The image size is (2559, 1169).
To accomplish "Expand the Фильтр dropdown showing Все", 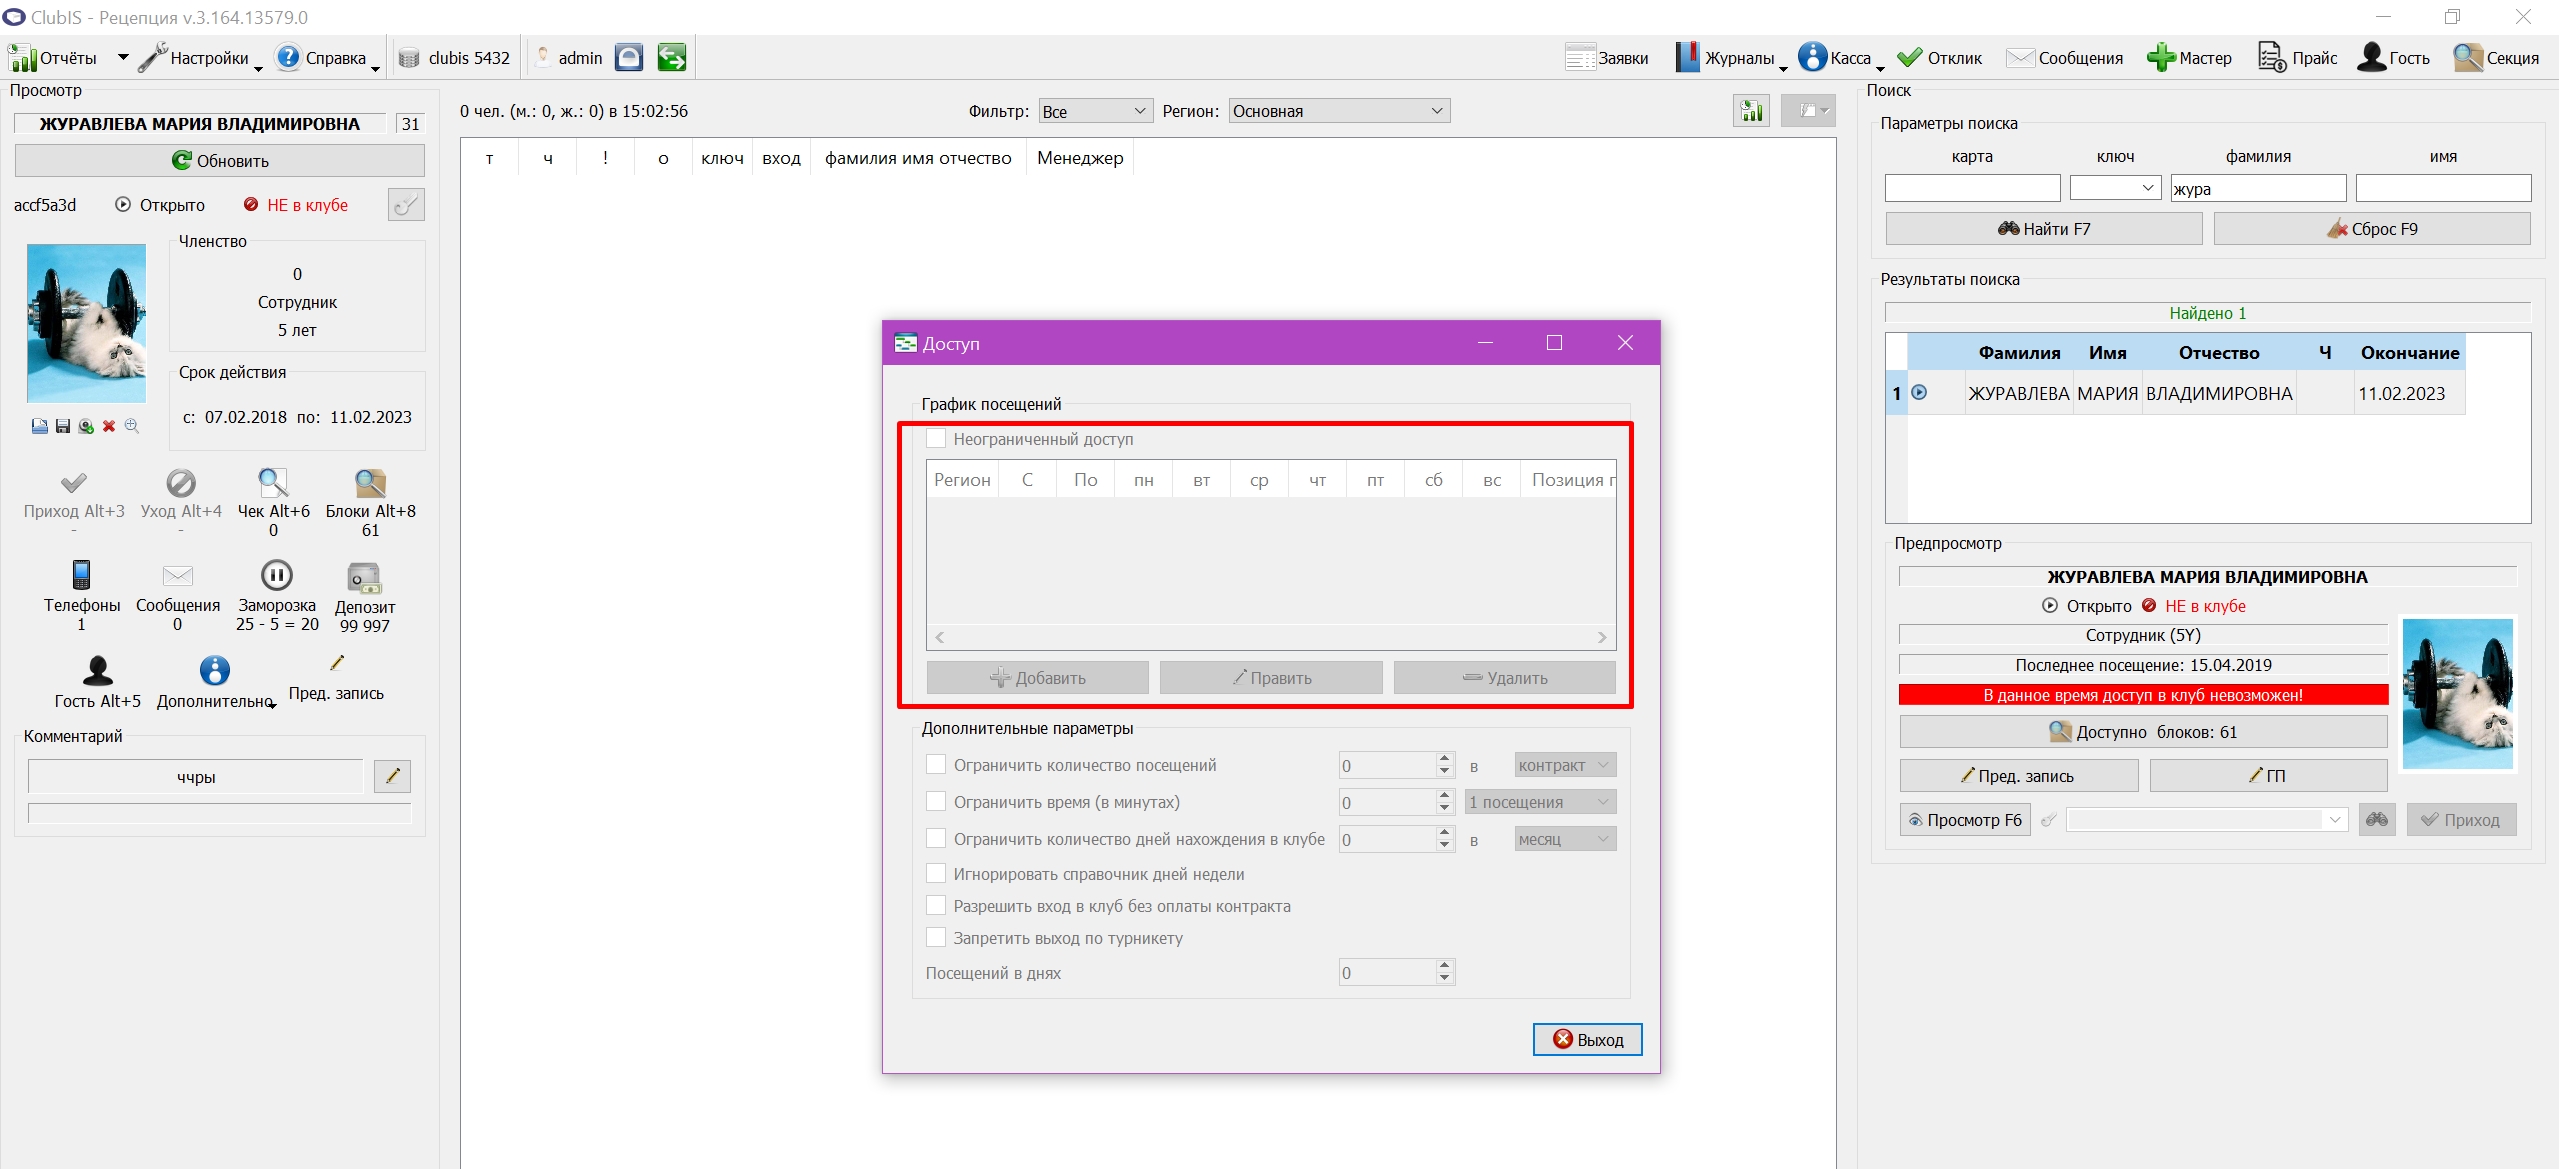I will pyautogui.click(x=1095, y=111).
